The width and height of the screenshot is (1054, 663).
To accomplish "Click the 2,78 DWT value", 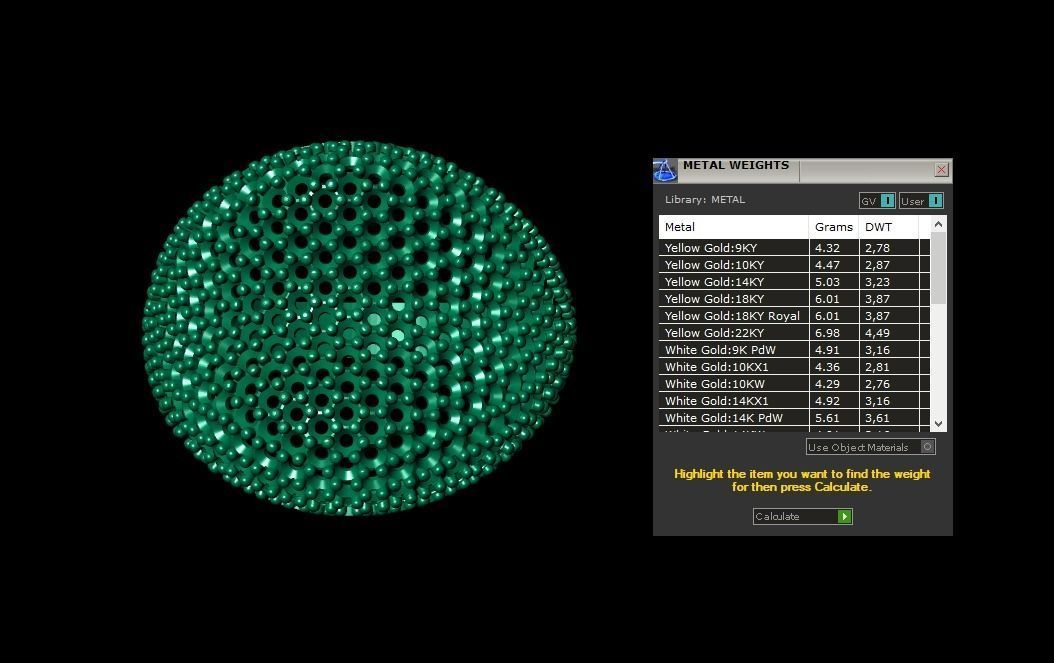I will (x=877, y=248).
